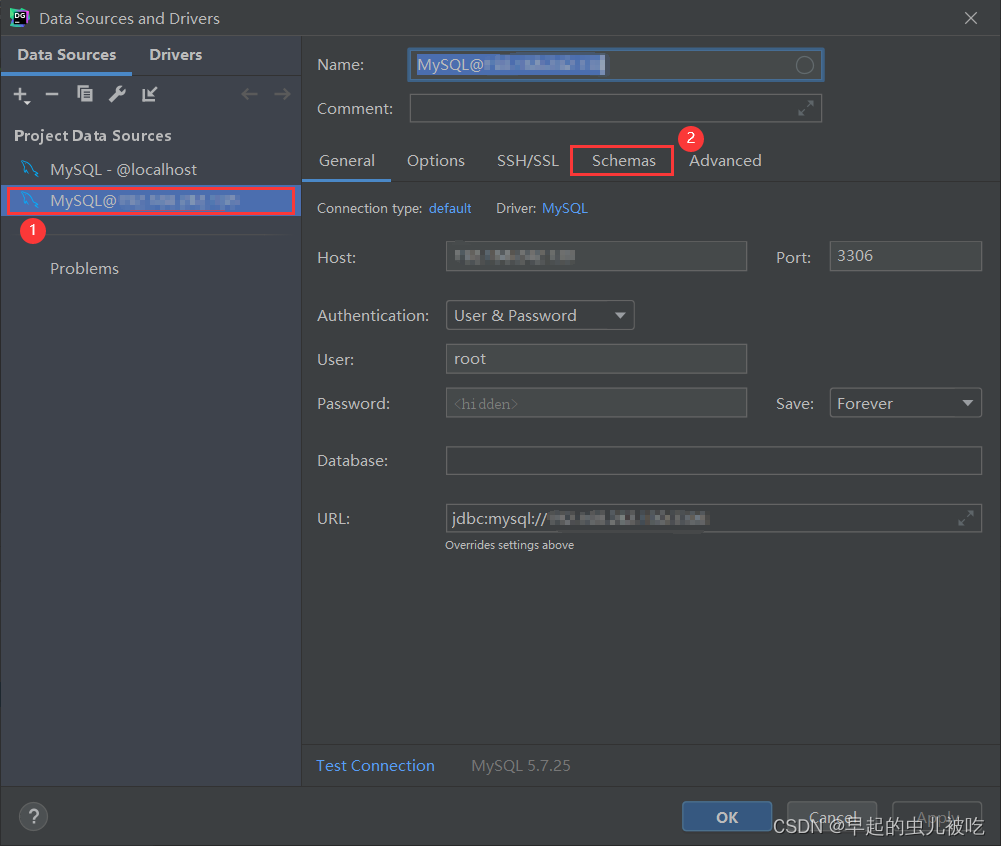The height and width of the screenshot is (846, 1001).
Task: Focus the User field containing root
Action: [x=596, y=359]
